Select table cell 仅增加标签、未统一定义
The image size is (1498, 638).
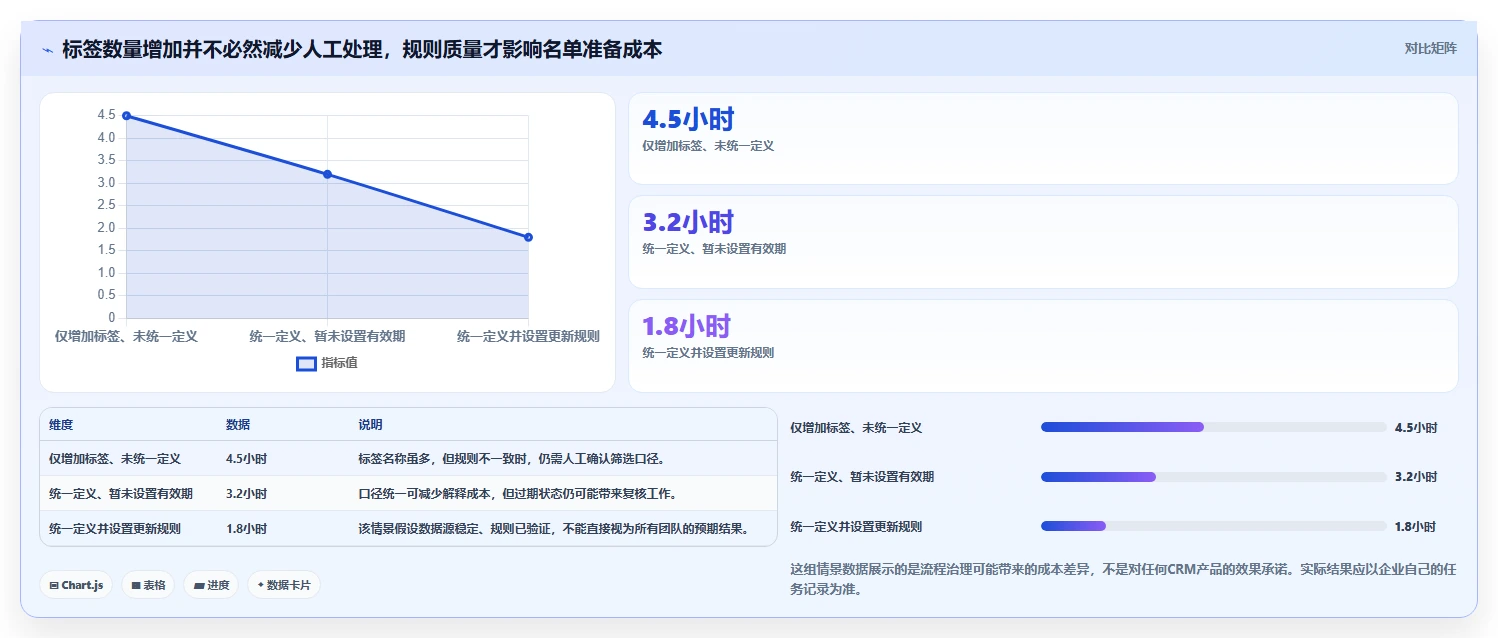pyautogui.click(x=115, y=459)
